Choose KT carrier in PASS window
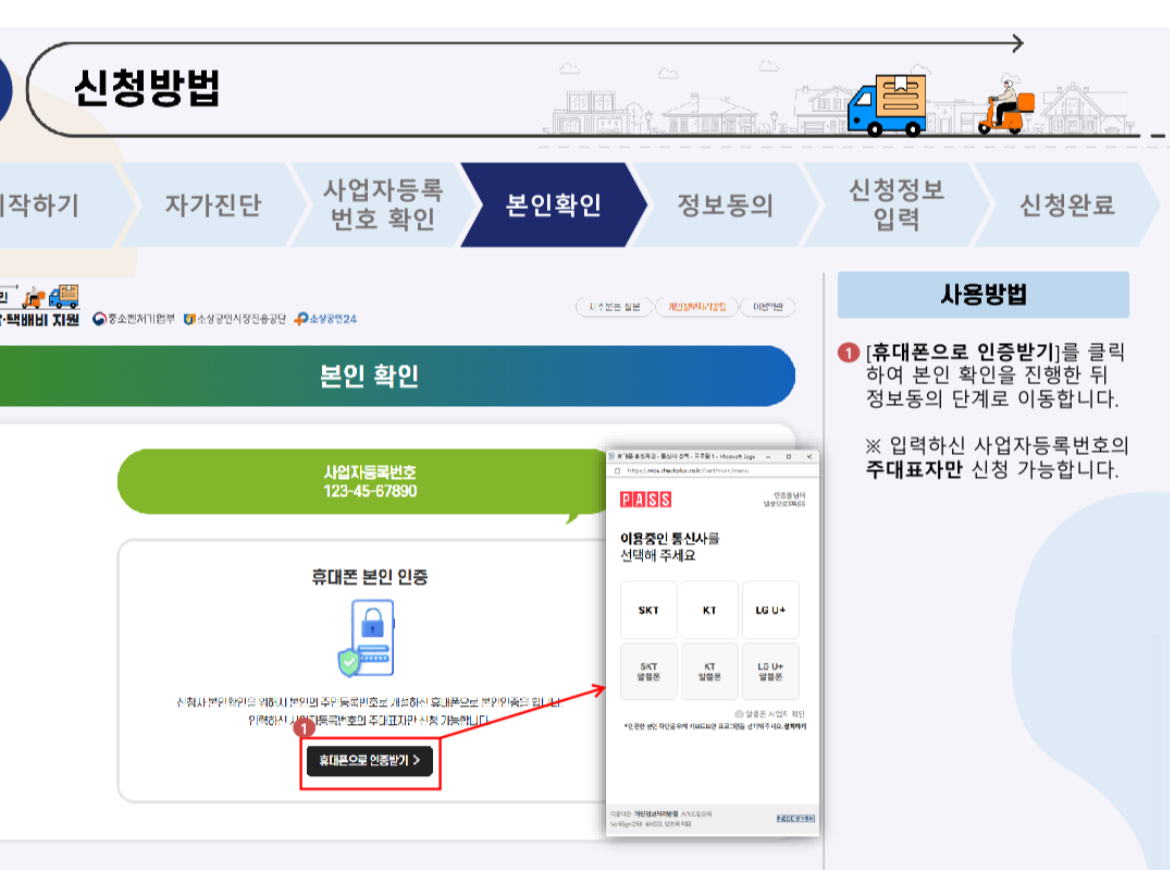Image resolution: width=1170 pixels, height=870 pixels. tap(709, 610)
